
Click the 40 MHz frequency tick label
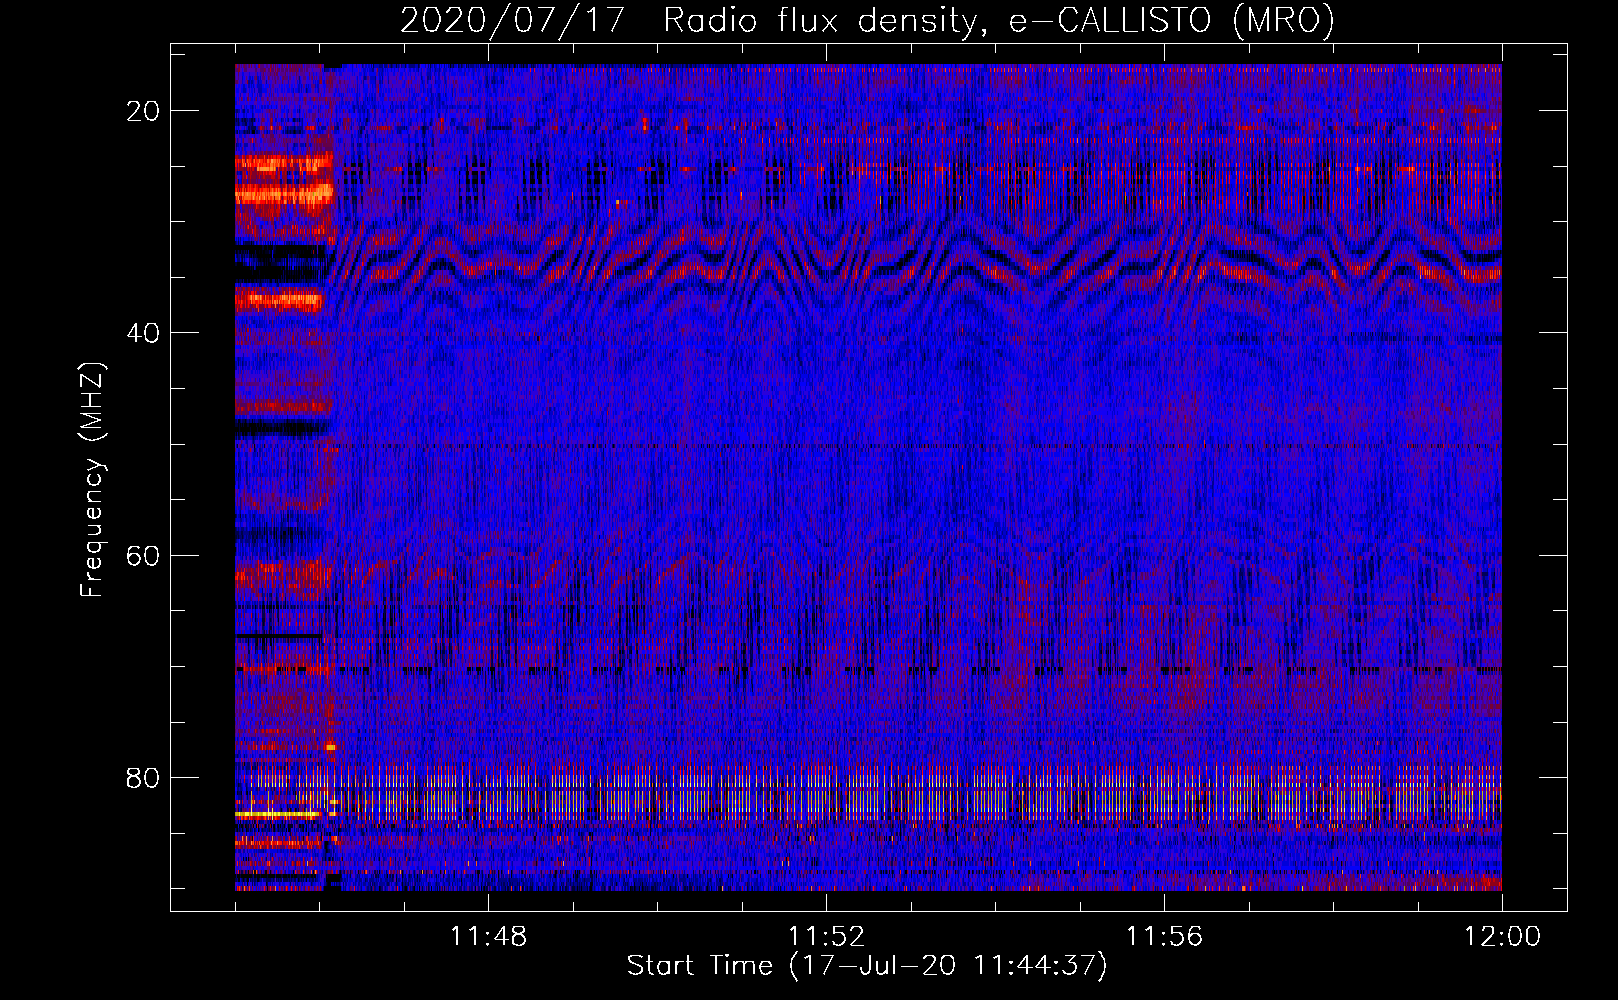(x=143, y=333)
